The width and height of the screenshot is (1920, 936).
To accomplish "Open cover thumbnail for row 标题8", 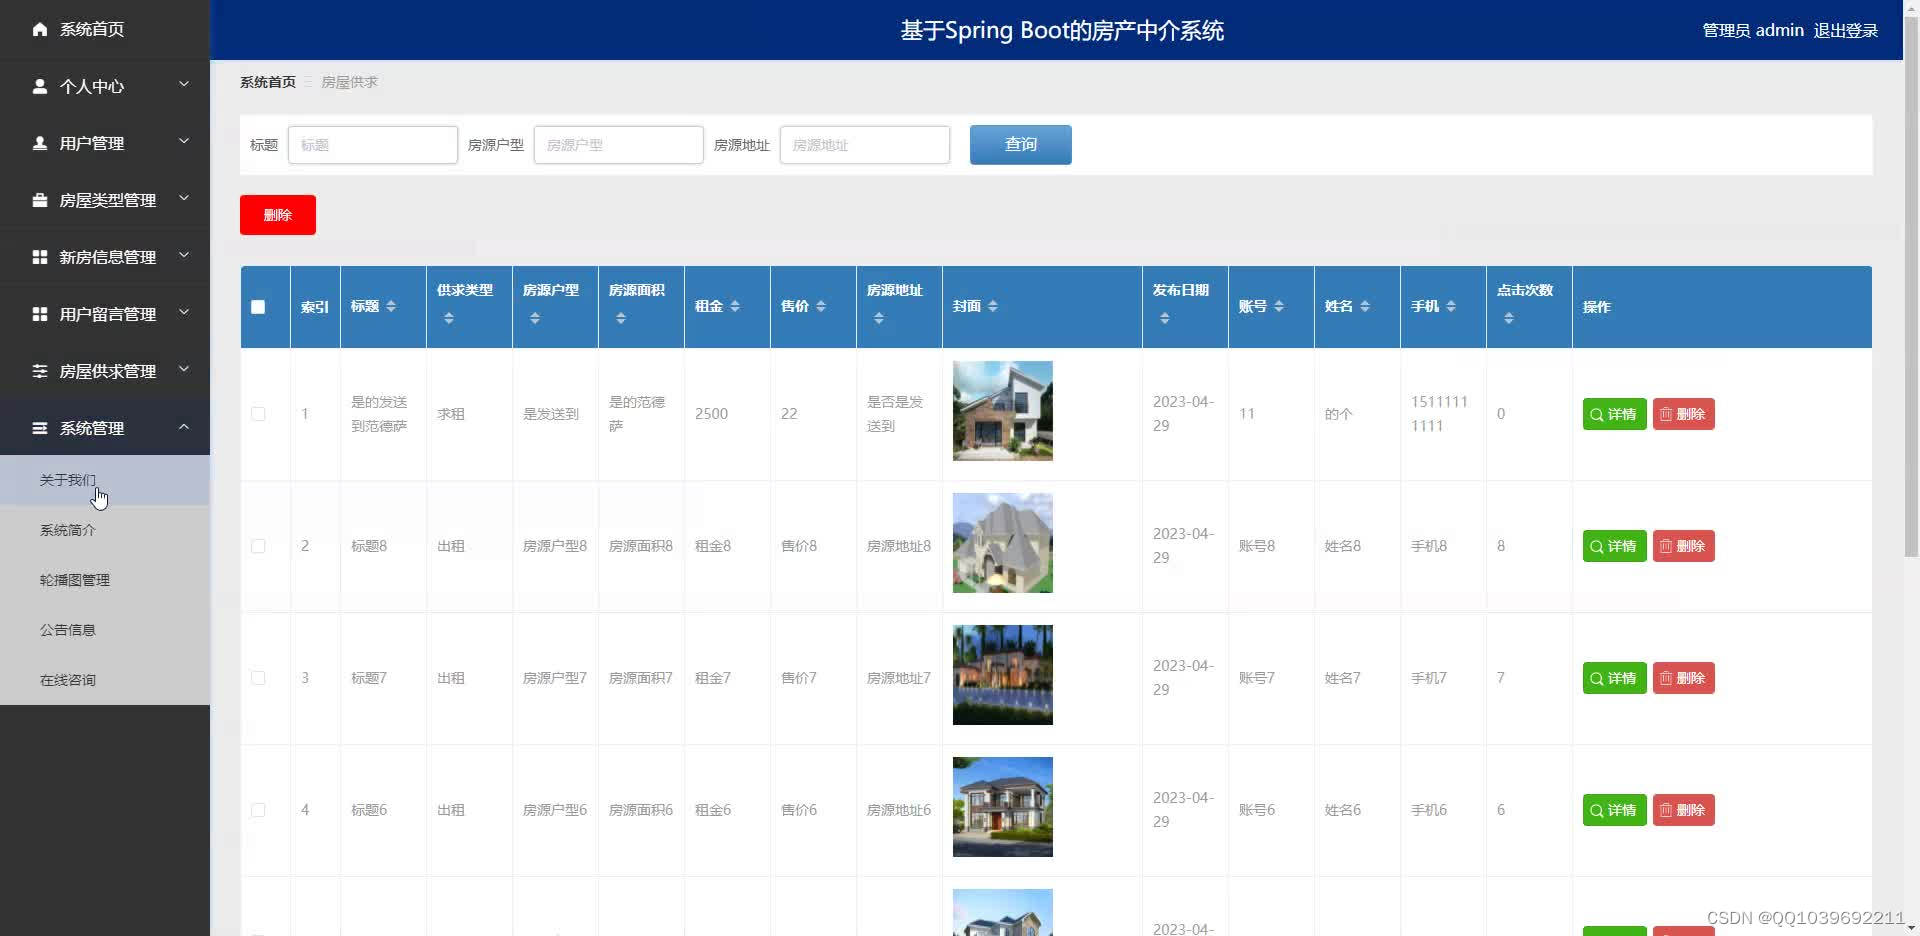I will point(1003,543).
